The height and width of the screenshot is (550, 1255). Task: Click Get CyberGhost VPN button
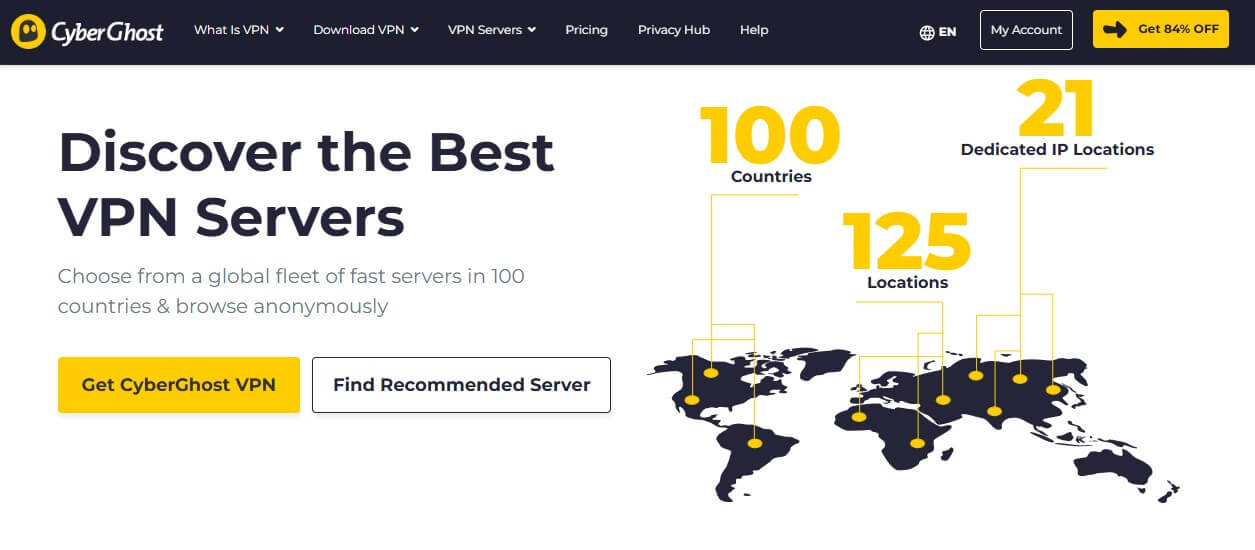pyautogui.click(x=179, y=385)
